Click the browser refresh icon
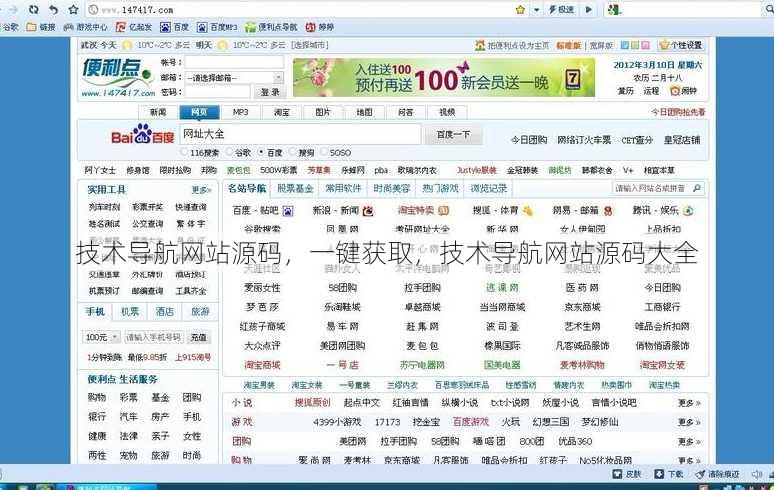The height and width of the screenshot is (490, 774). coord(34,9)
